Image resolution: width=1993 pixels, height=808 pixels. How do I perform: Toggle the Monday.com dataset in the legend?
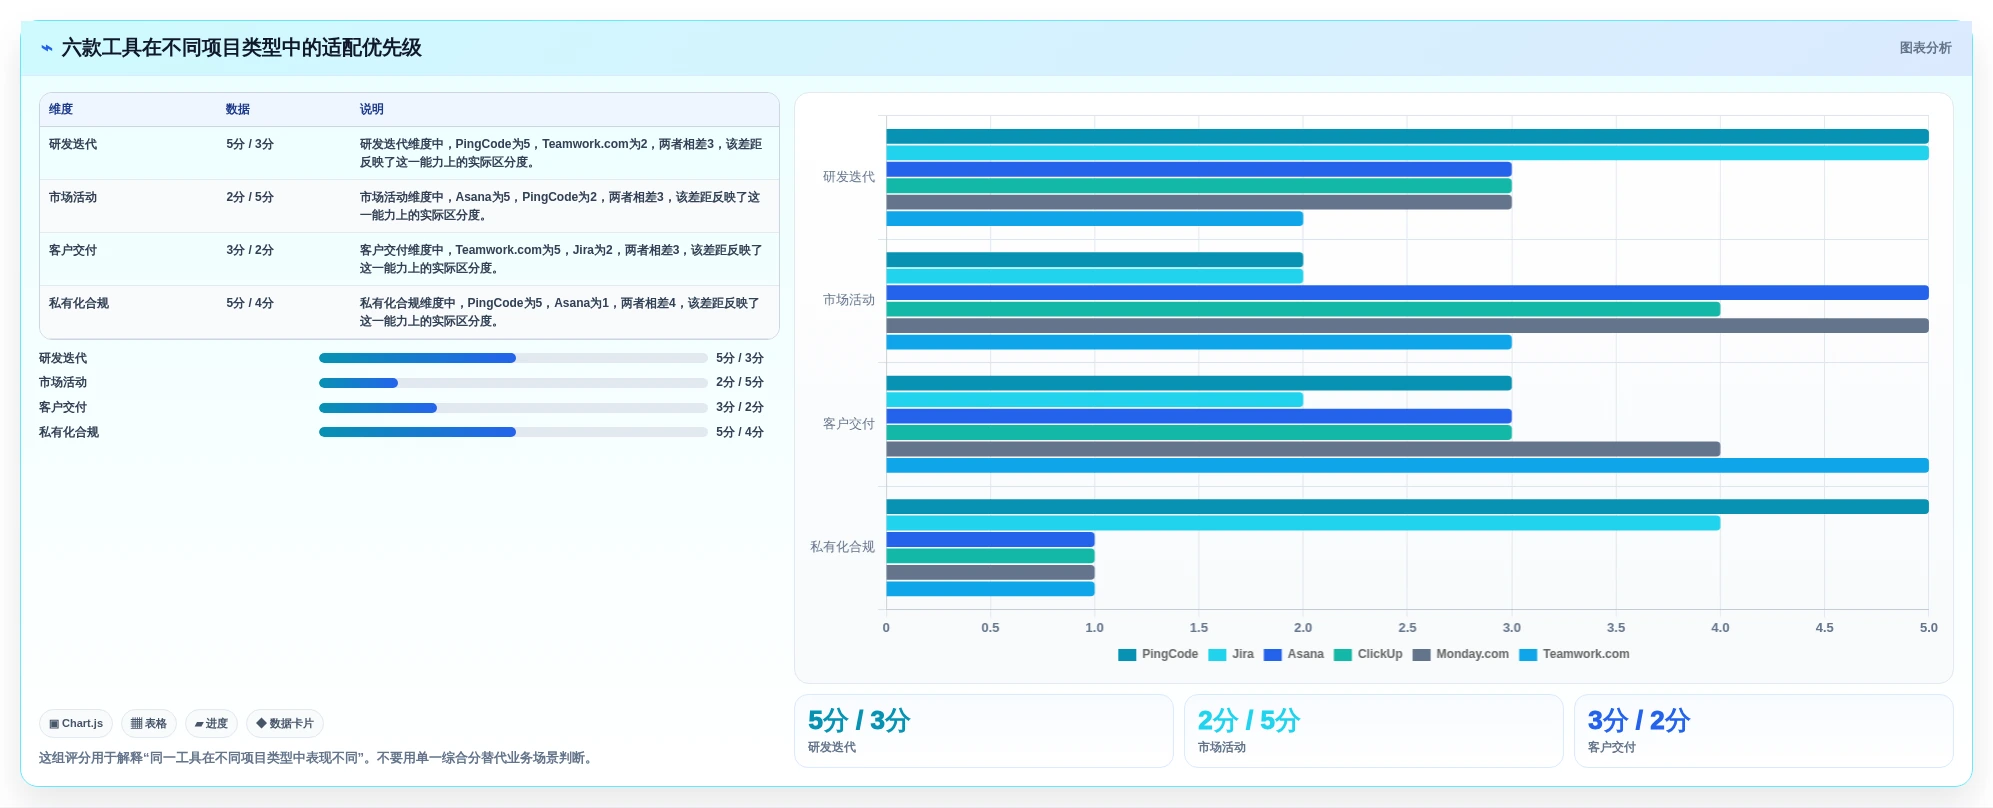point(1460,654)
